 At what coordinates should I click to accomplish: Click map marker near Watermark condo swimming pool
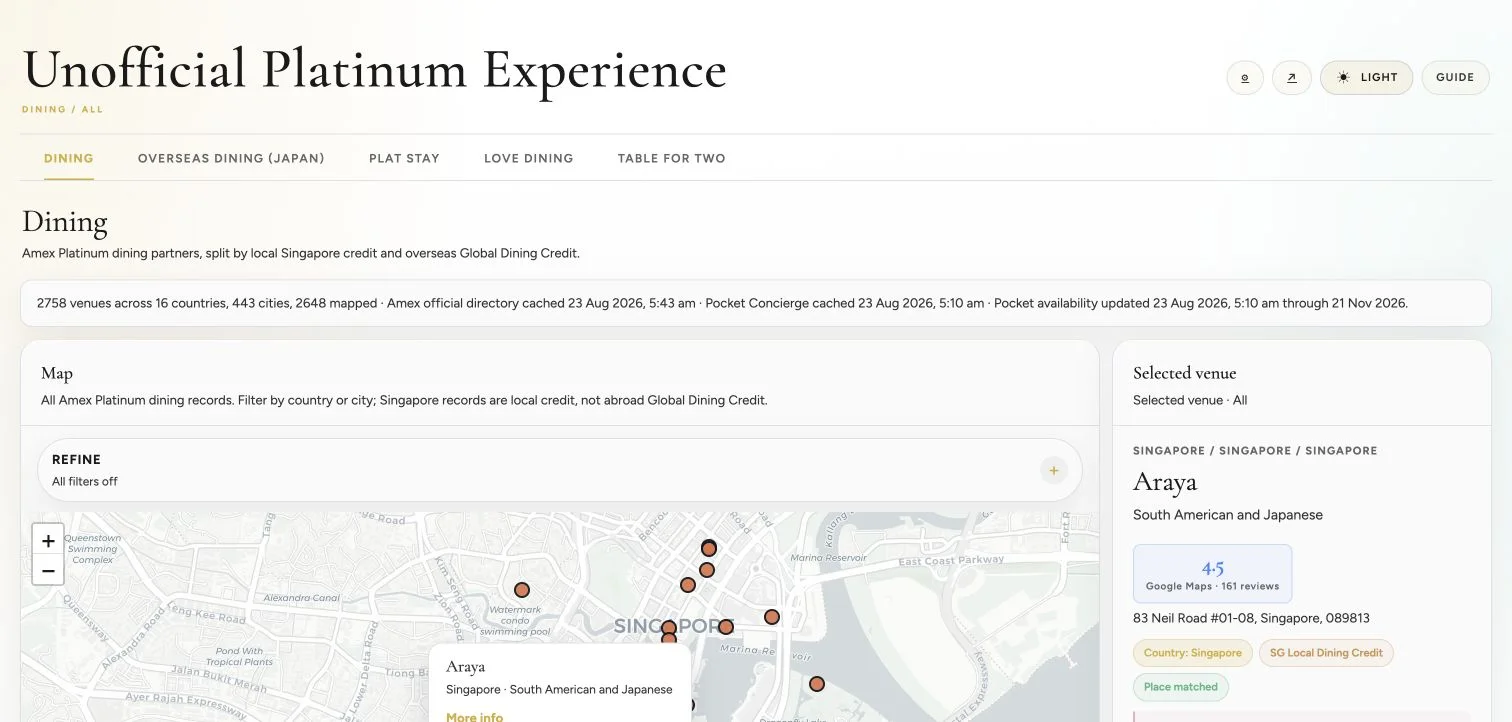(522, 590)
